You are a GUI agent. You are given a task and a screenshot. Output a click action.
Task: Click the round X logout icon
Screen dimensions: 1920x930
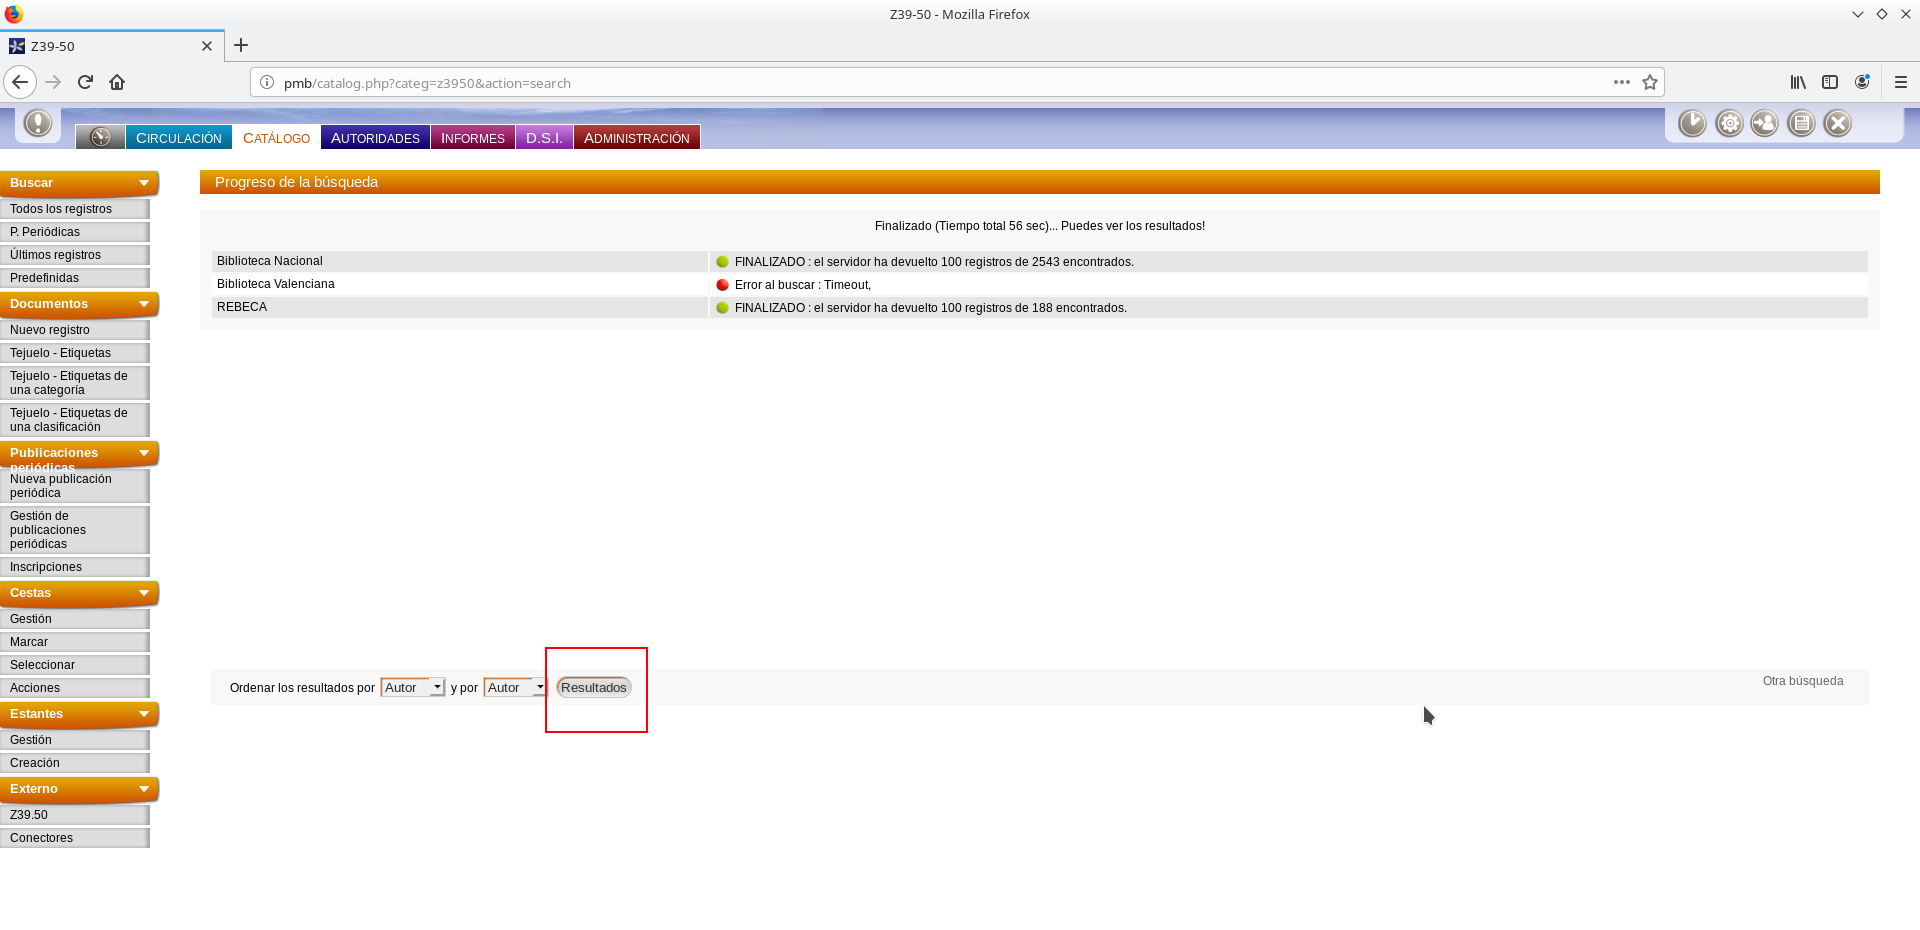tap(1837, 123)
